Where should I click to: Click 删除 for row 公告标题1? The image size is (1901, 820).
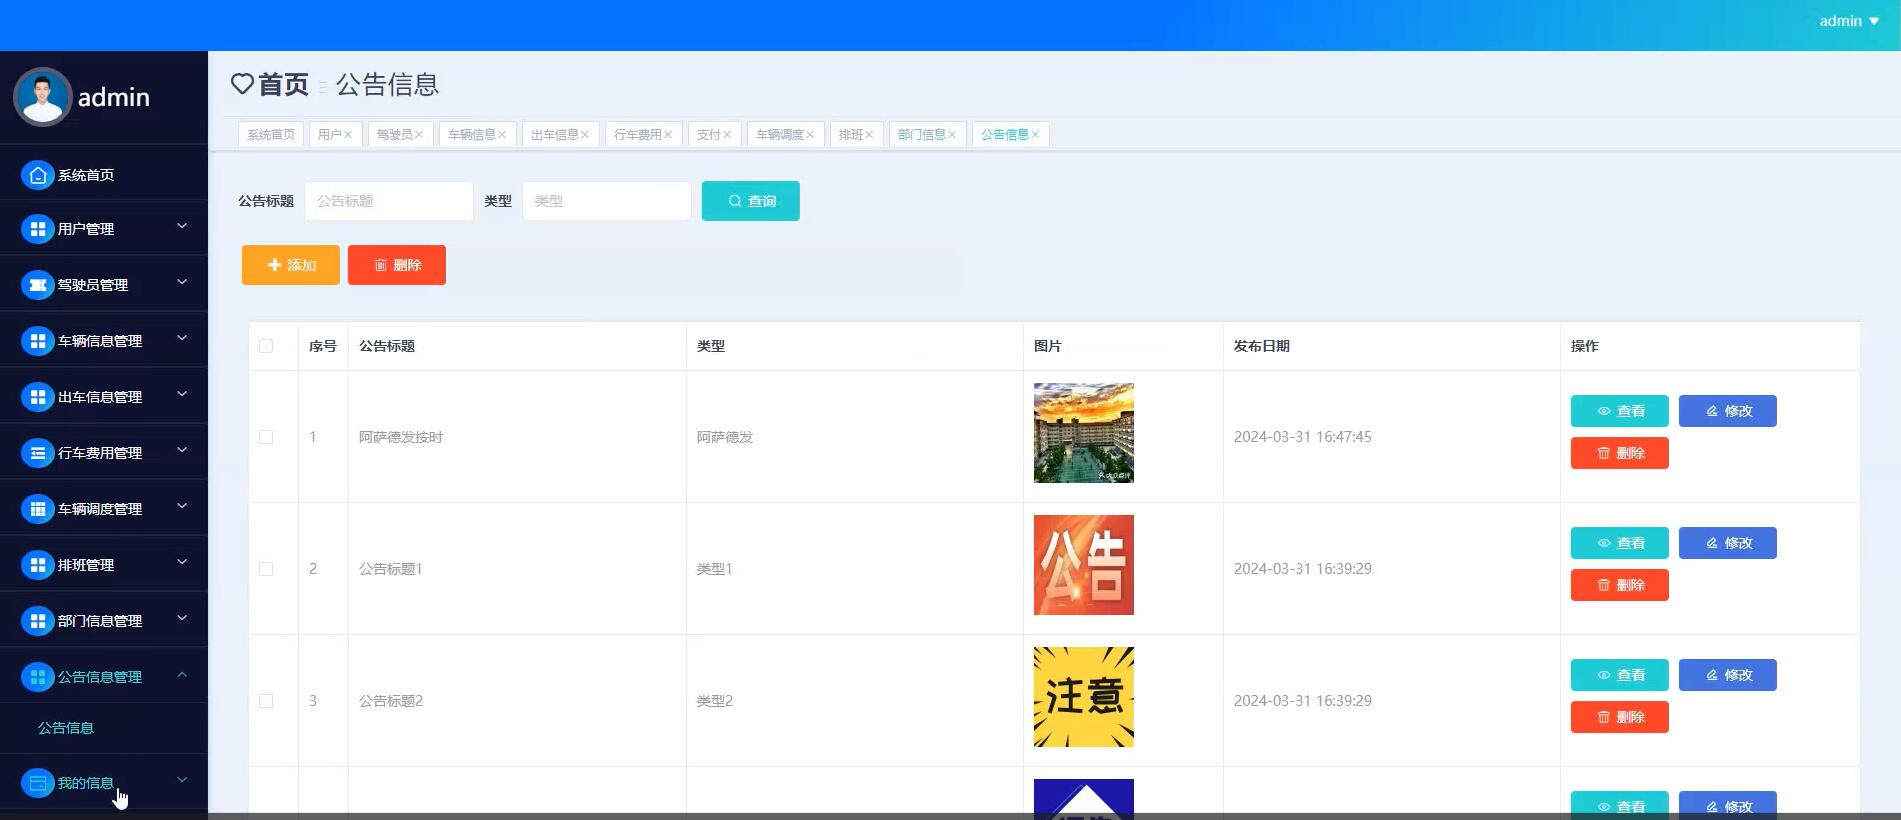click(x=1620, y=585)
